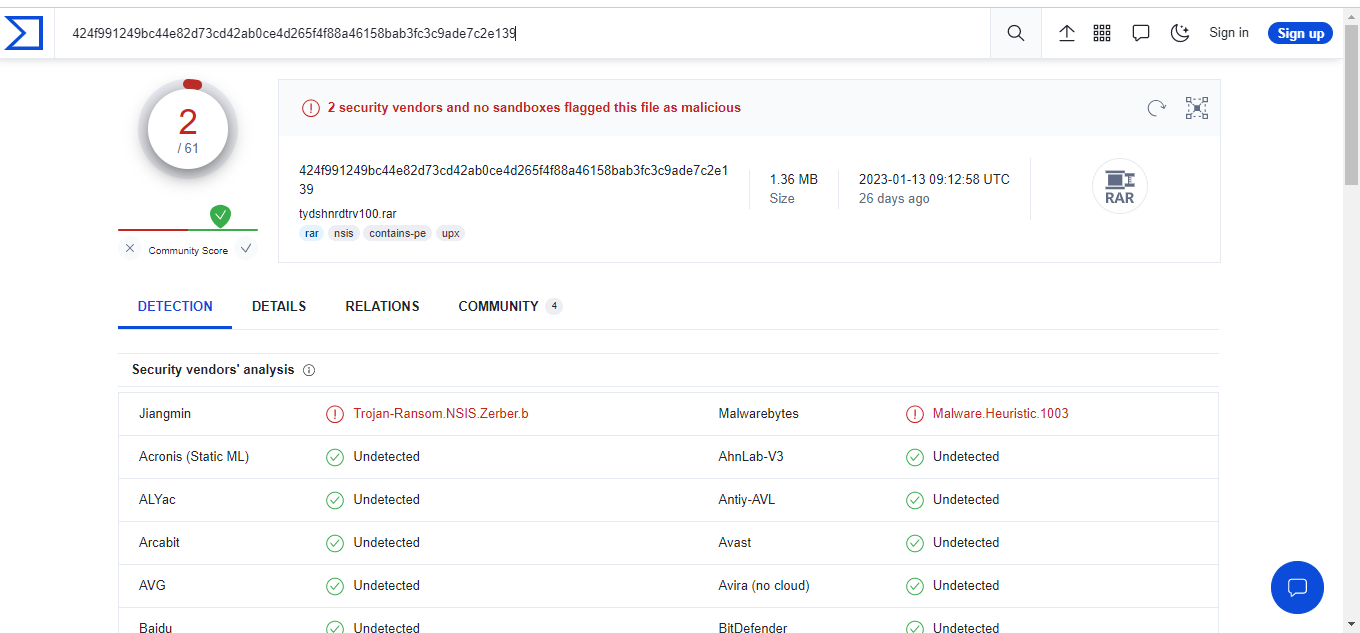Screen dimensions: 1360x633
Task: Click the hash search input field
Action: tap(520, 33)
